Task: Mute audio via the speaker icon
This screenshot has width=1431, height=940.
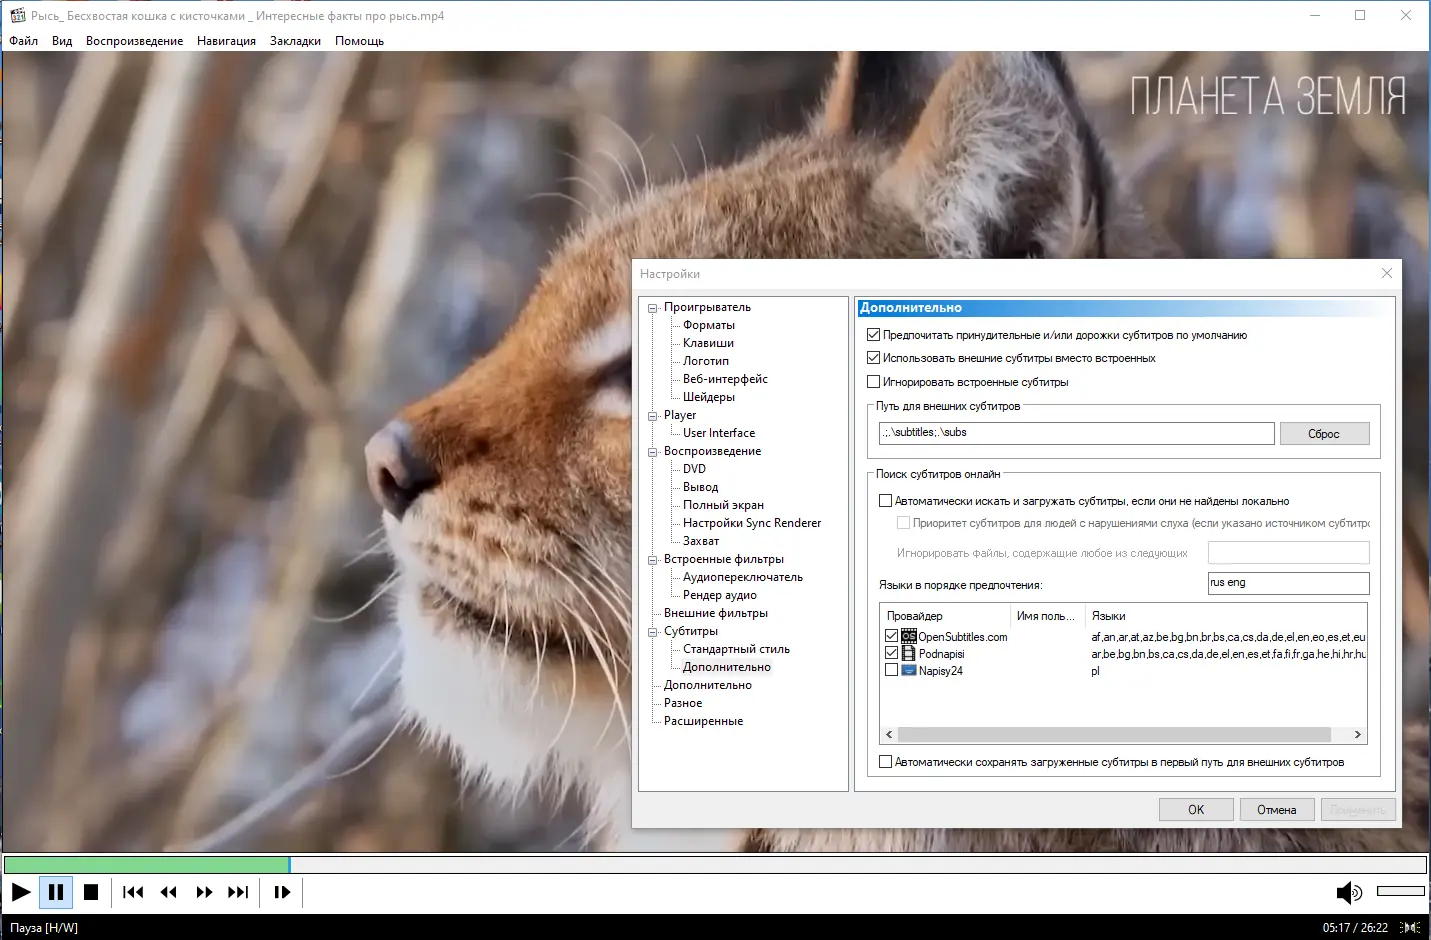Action: click(1350, 891)
